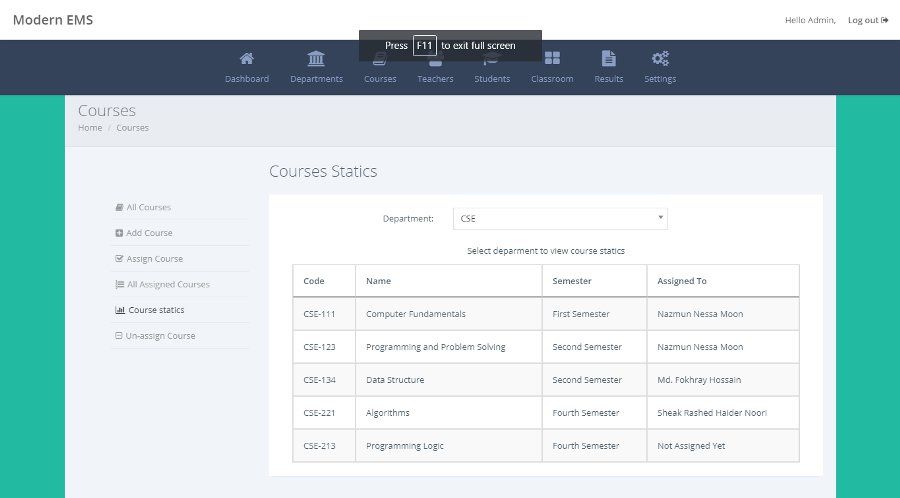Click the Classroom grid icon

pyautogui.click(x=552, y=58)
